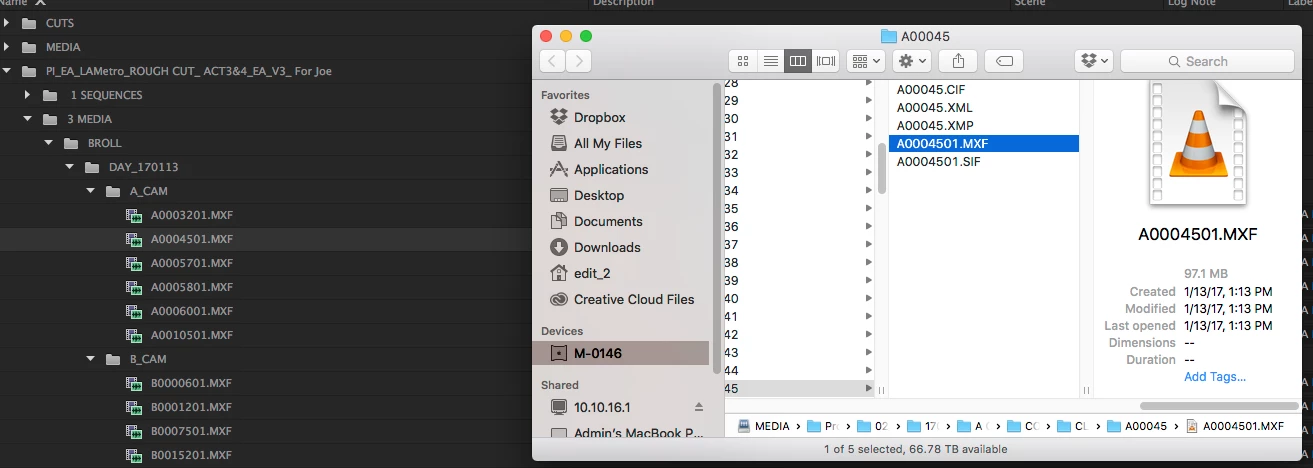The width and height of the screenshot is (1313, 468).
Task: Select the M-0146 device in sidebar
Action: tap(620, 353)
